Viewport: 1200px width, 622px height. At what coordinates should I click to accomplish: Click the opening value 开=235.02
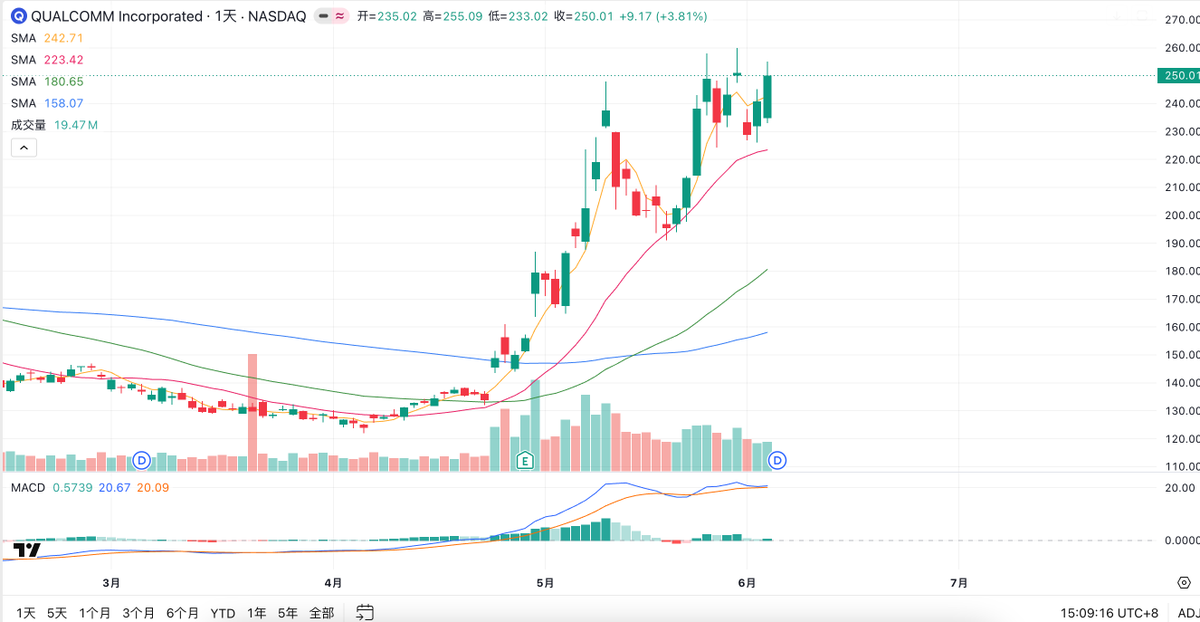(x=387, y=17)
